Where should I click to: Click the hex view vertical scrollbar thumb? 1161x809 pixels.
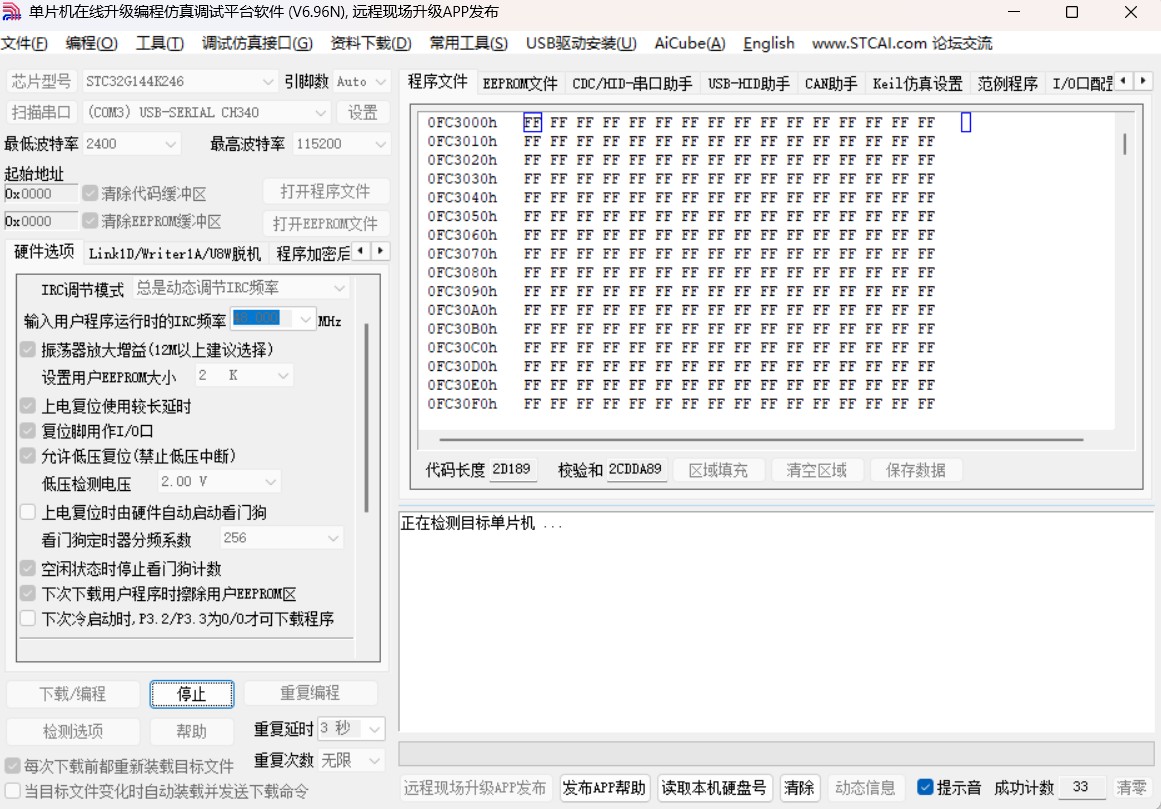[1124, 144]
